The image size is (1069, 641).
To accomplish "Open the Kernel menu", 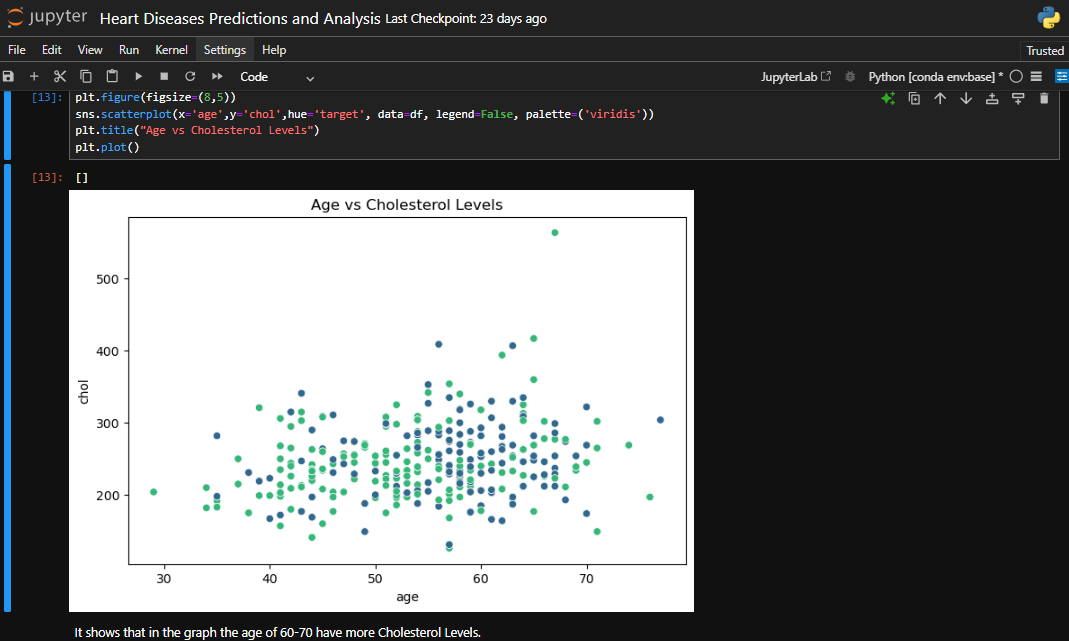I will pos(171,50).
